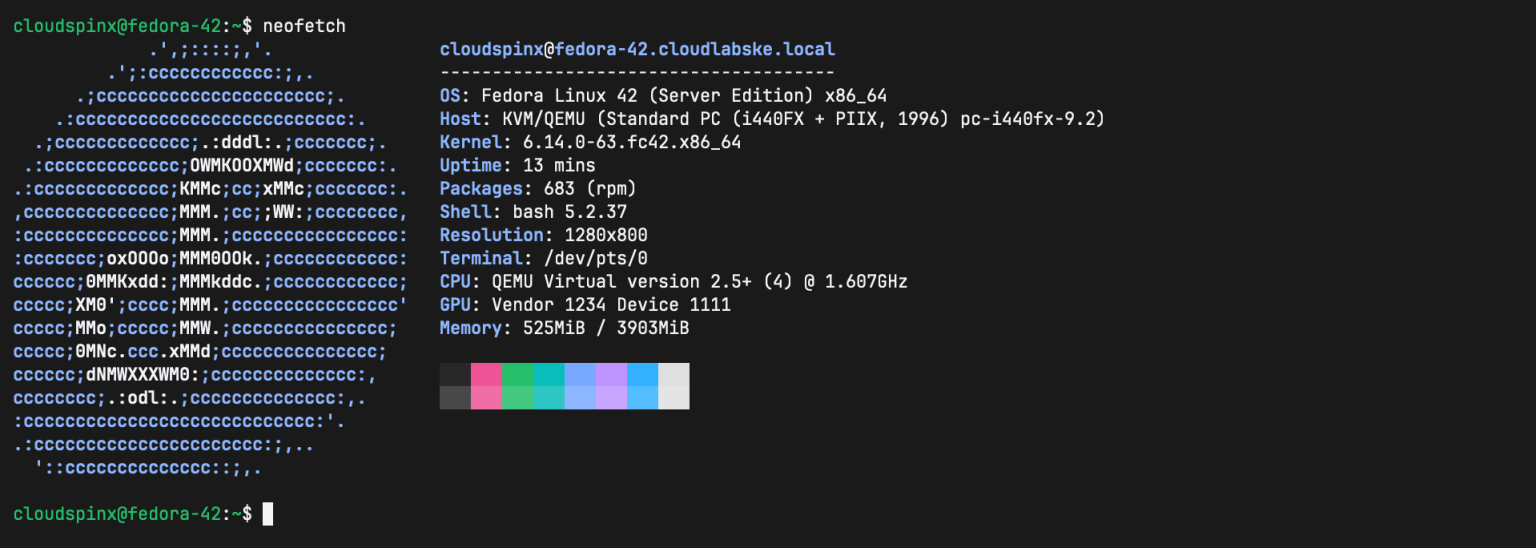1536x548 pixels.
Task: Click the cloudspinx@fedora-42.cloudlabske.local header
Action: pos(637,49)
